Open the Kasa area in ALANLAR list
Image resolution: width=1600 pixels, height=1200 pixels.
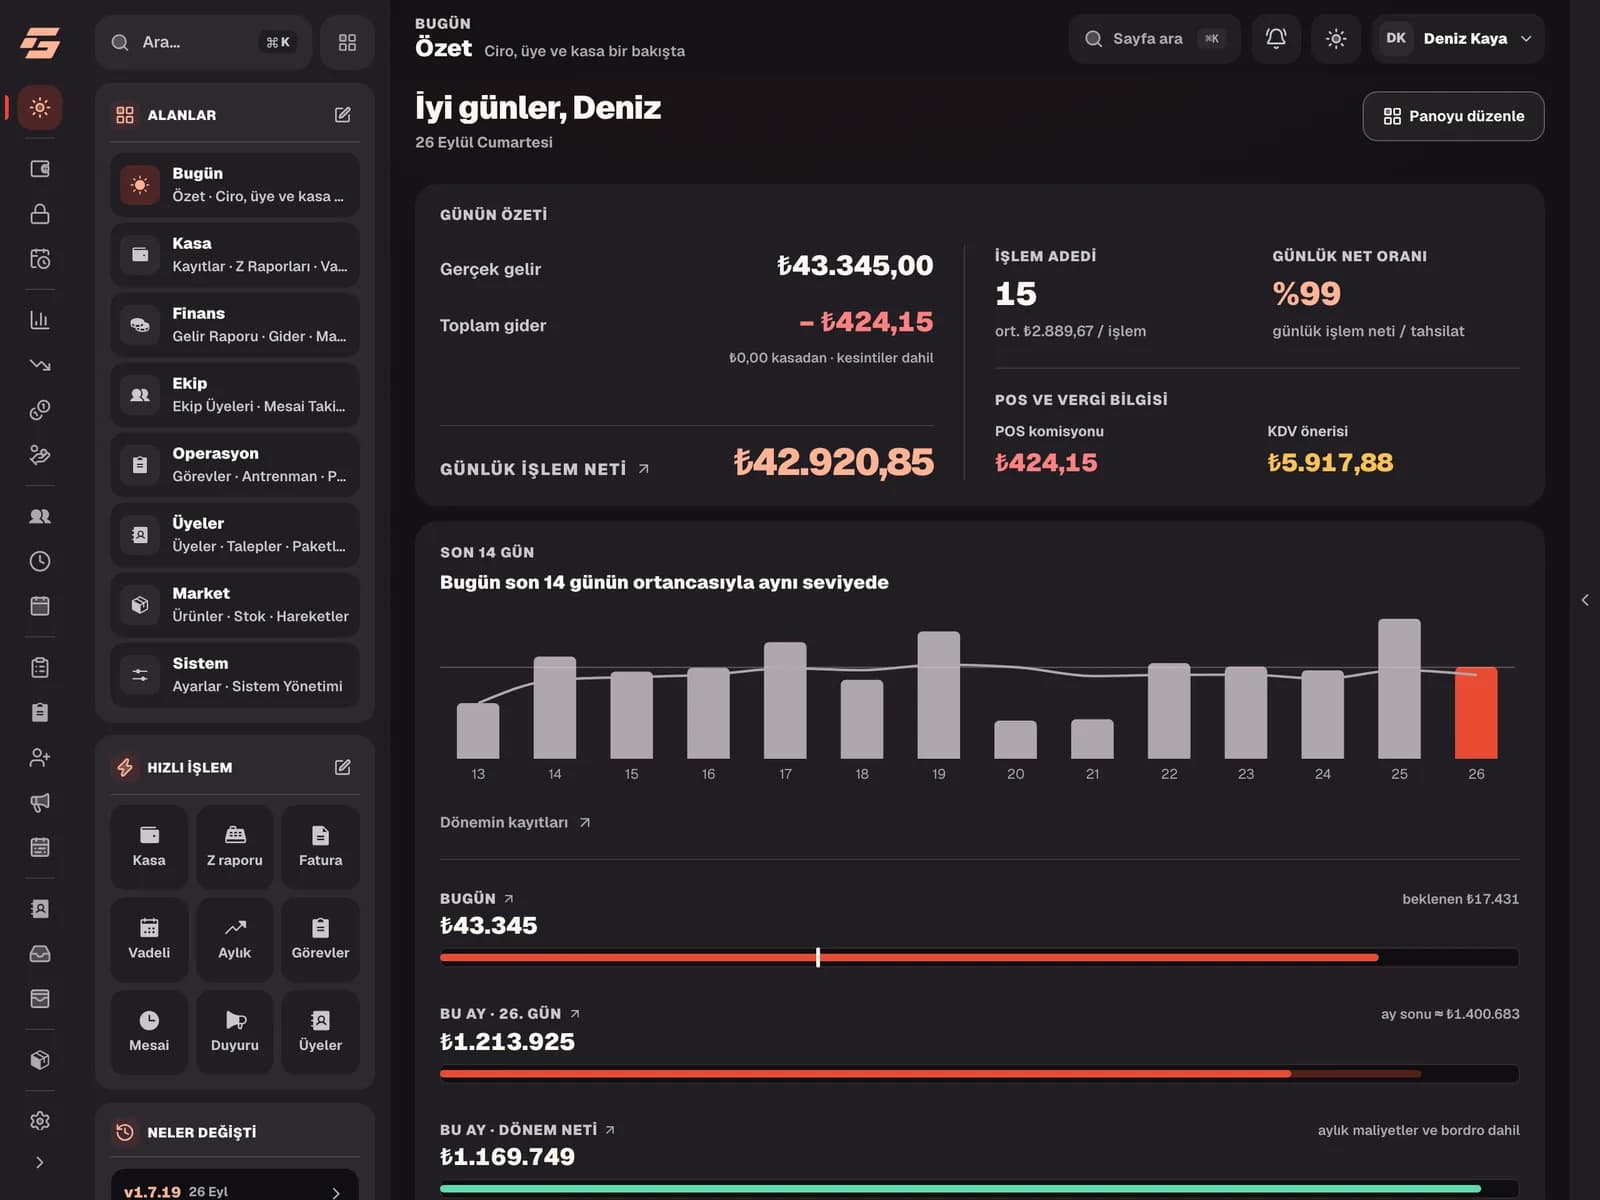pos(235,255)
